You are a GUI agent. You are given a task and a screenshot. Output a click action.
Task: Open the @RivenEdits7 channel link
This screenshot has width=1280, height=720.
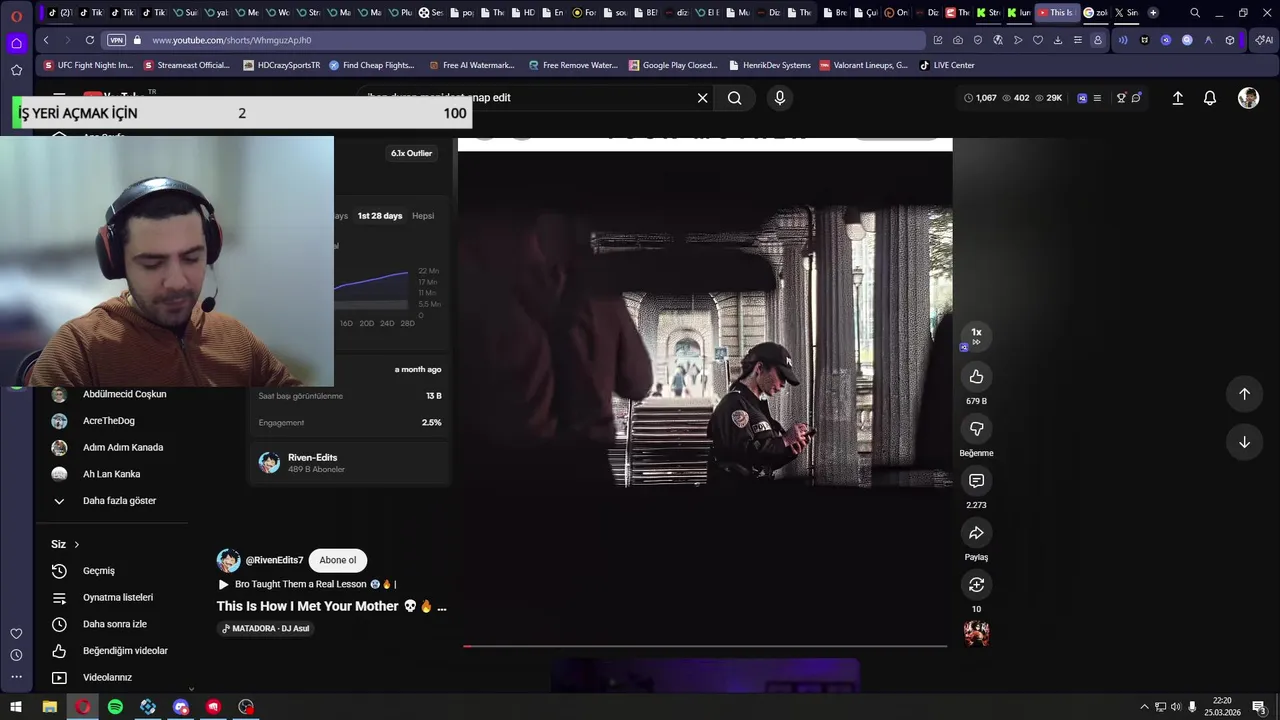[274, 560]
